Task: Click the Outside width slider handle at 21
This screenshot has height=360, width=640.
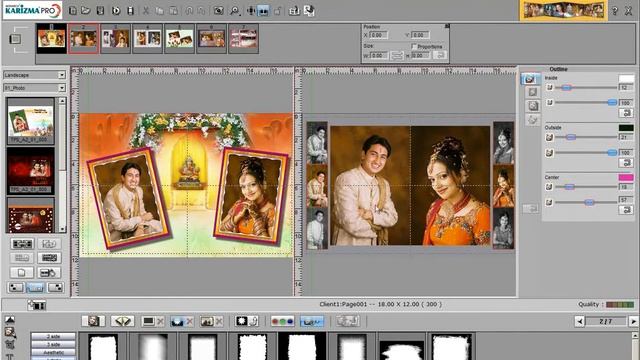Action: pos(571,137)
